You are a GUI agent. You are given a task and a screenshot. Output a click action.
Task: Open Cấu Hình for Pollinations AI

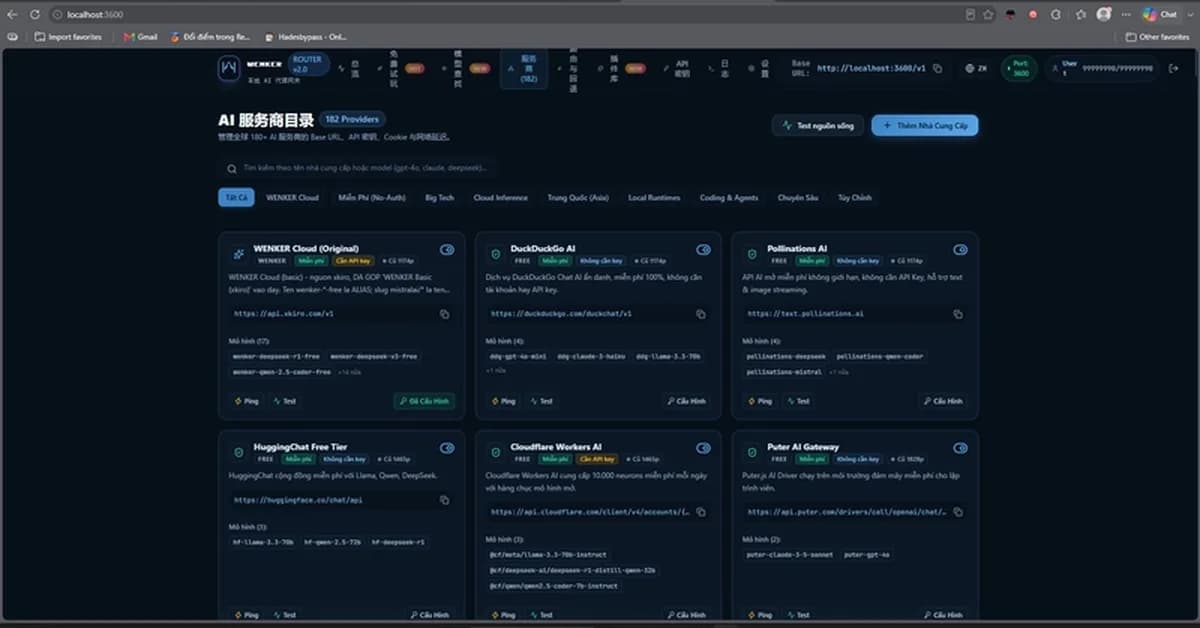coord(943,401)
